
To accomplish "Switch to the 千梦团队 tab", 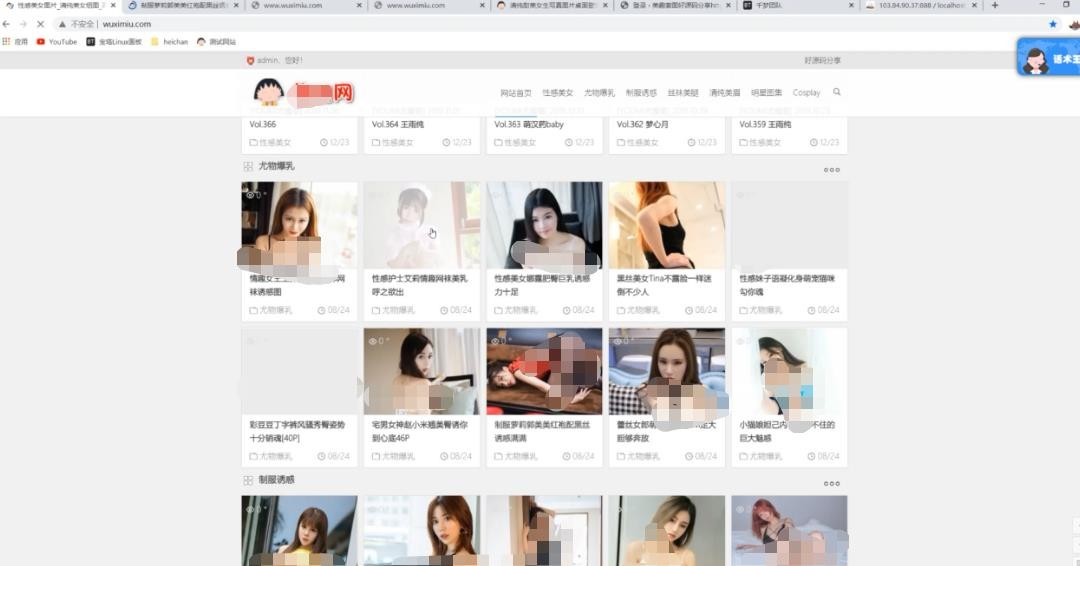I will (798, 6).
